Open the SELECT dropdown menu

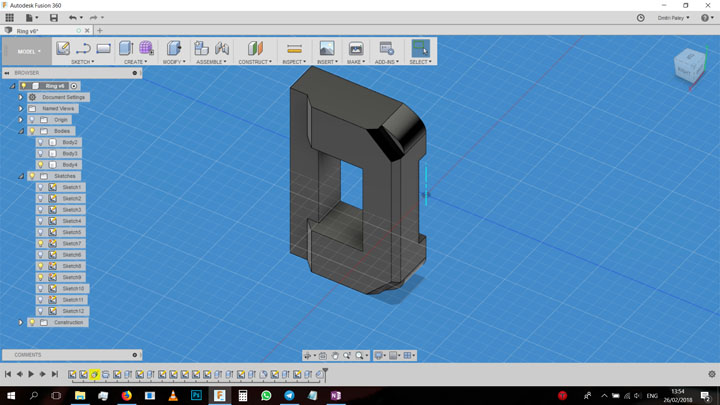(420, 62)
